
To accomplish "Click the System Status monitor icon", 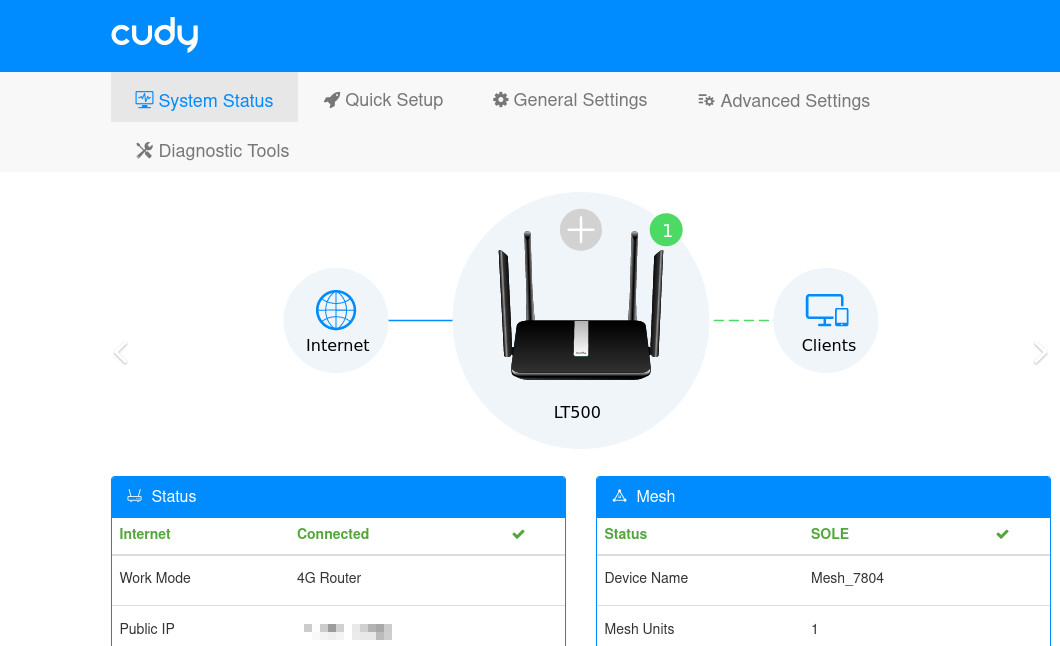I will tap(144, 100).
